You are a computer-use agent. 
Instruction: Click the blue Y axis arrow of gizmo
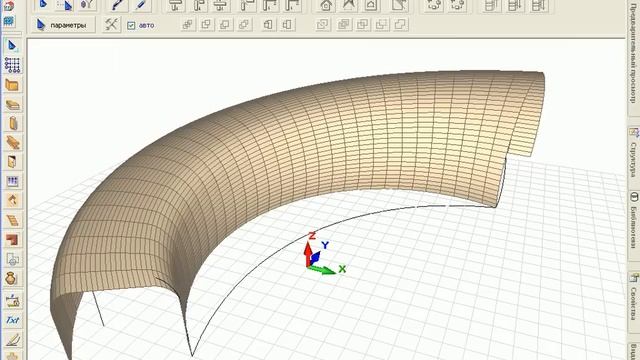point(316,257)
